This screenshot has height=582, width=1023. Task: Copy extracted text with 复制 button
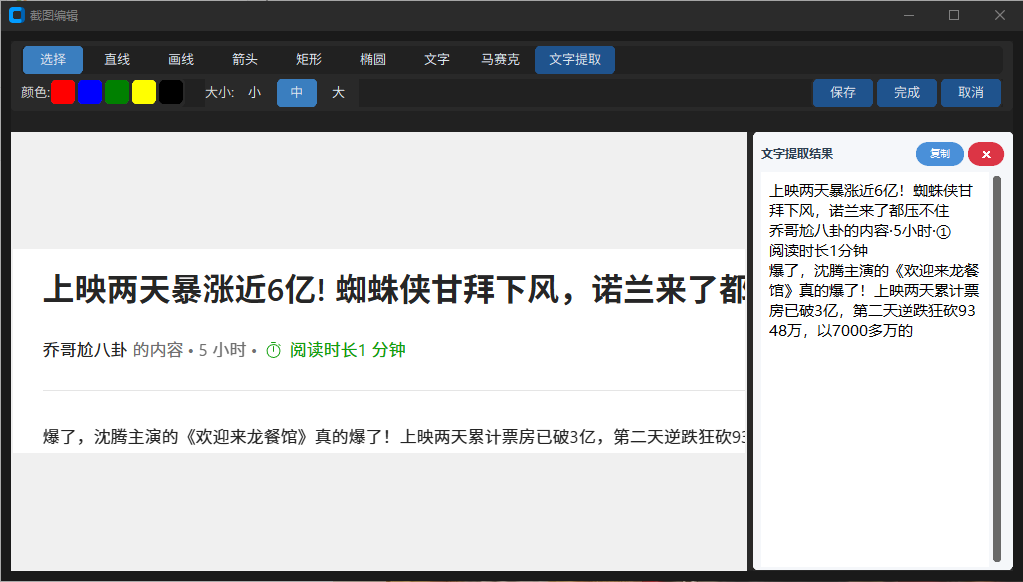[x=939, y=154]
